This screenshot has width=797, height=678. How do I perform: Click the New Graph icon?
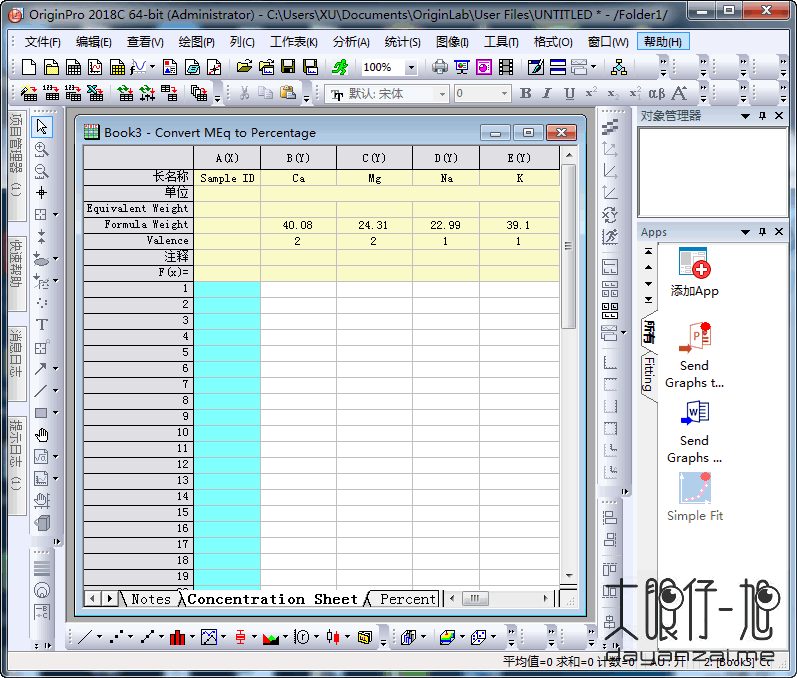[95, 67]
